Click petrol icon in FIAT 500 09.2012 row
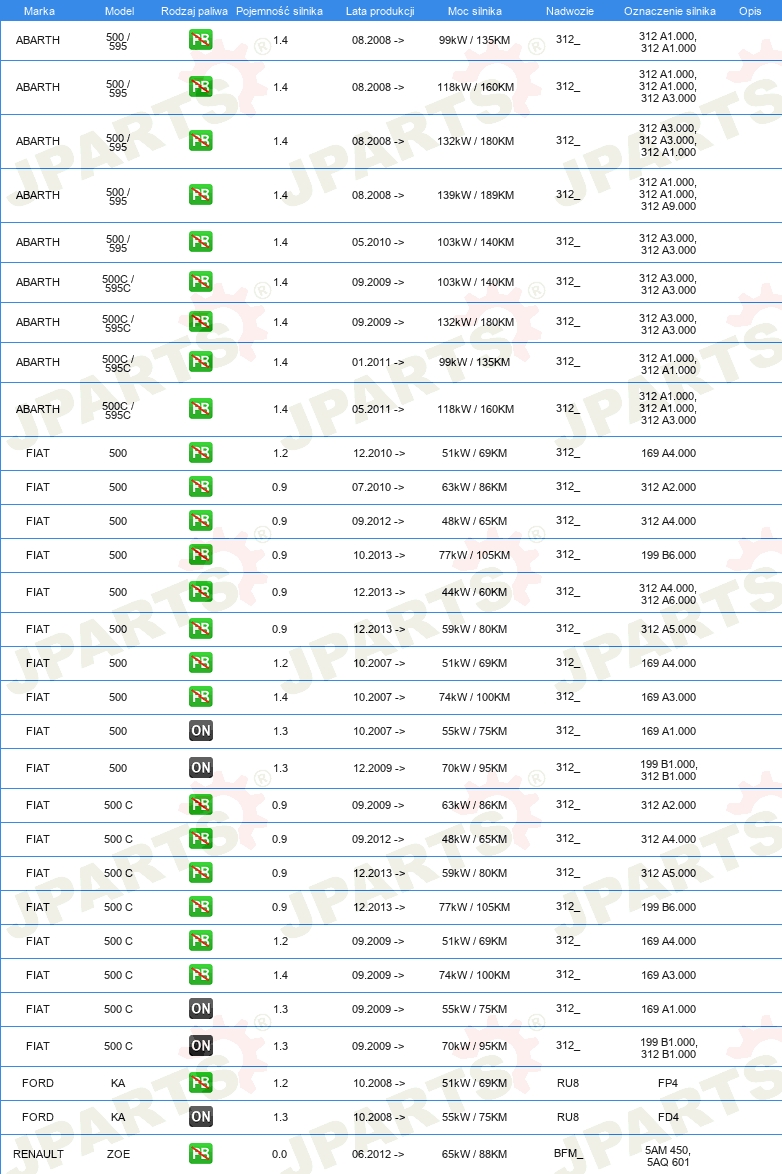Screen dimensions: 782x1174 click(x=200, y=521)
